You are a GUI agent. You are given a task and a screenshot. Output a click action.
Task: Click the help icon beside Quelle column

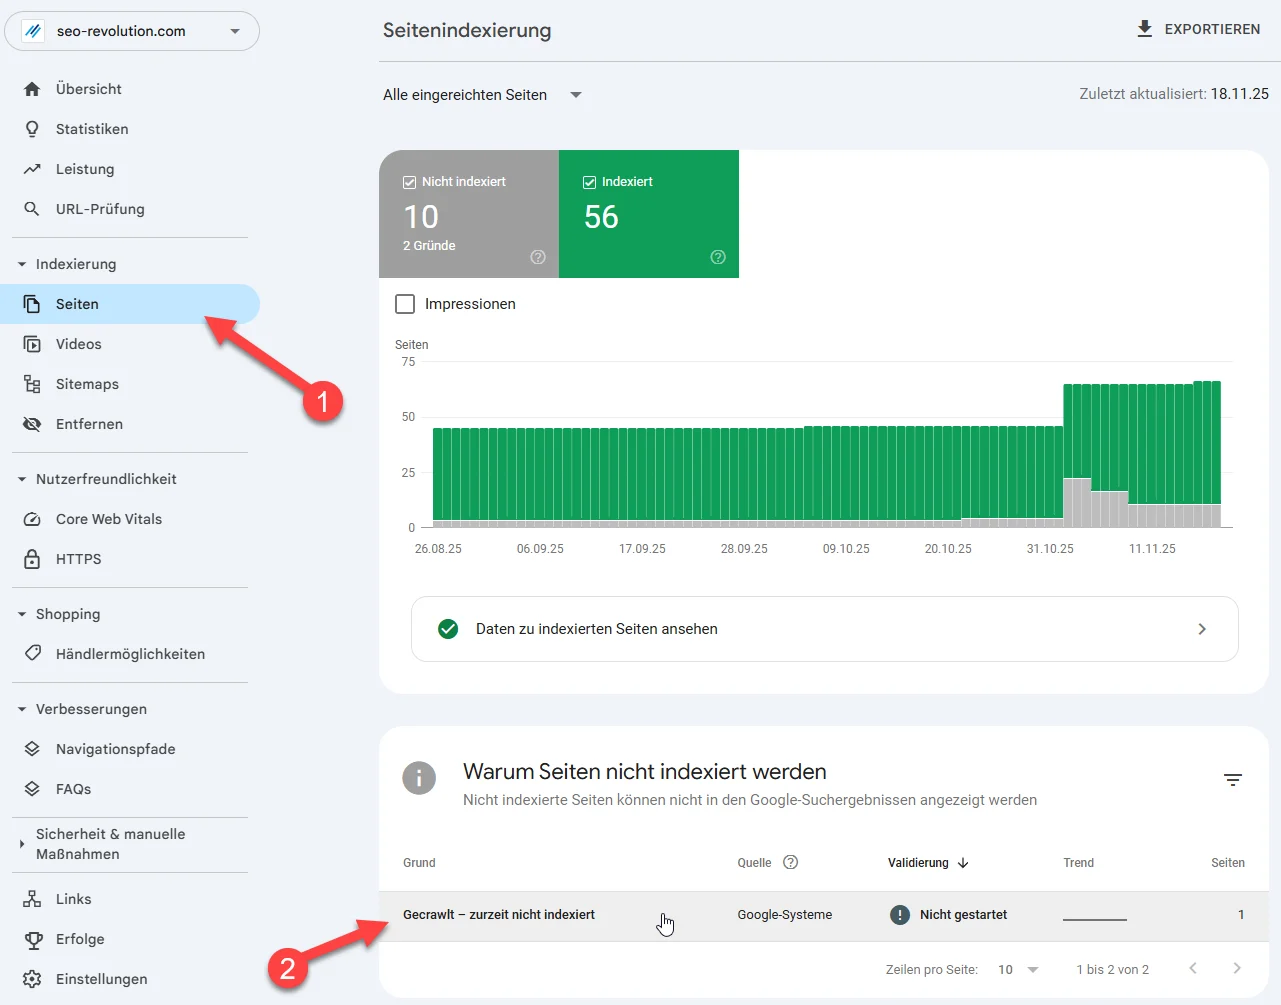pos(790,862)
